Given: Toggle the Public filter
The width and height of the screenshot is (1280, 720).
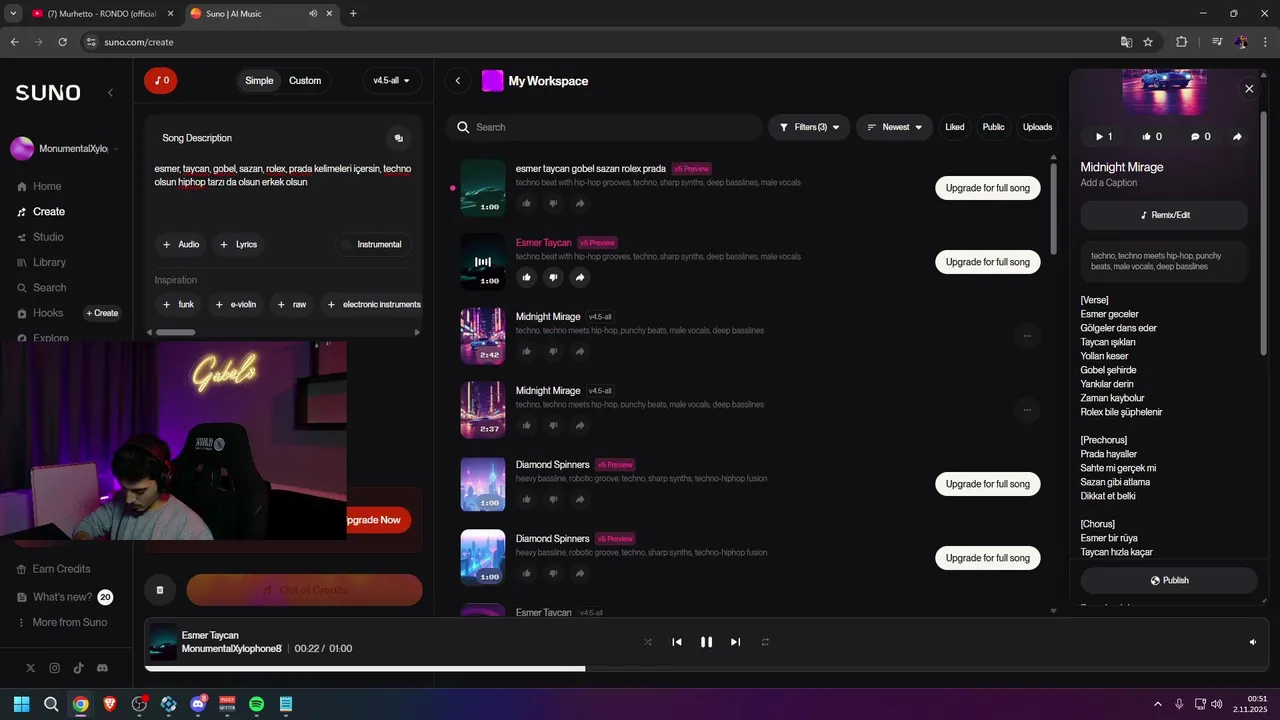Looking at the screenshot, I should tap(993, 127).
